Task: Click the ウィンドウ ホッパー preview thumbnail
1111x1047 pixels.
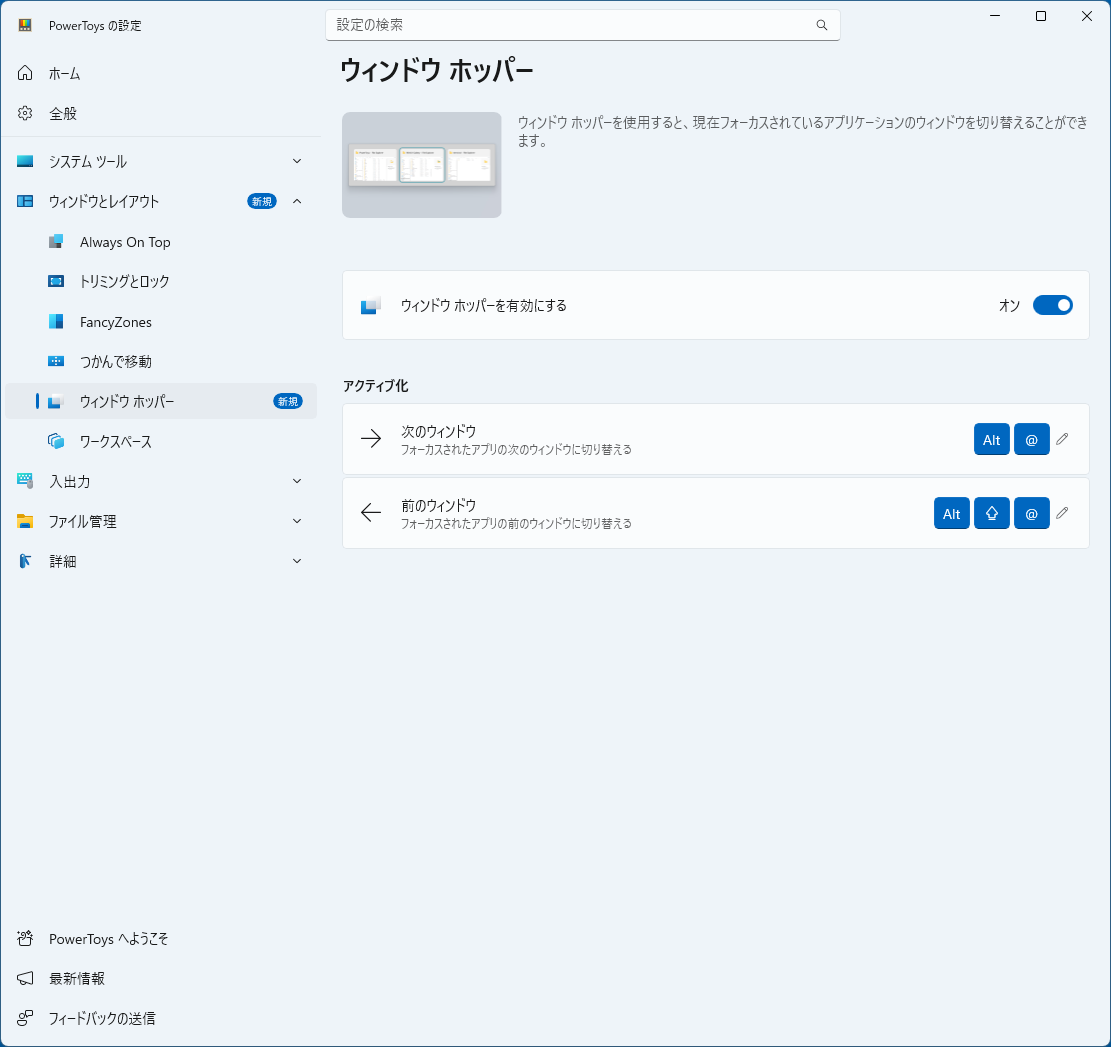Action: [x=422, y=165]
